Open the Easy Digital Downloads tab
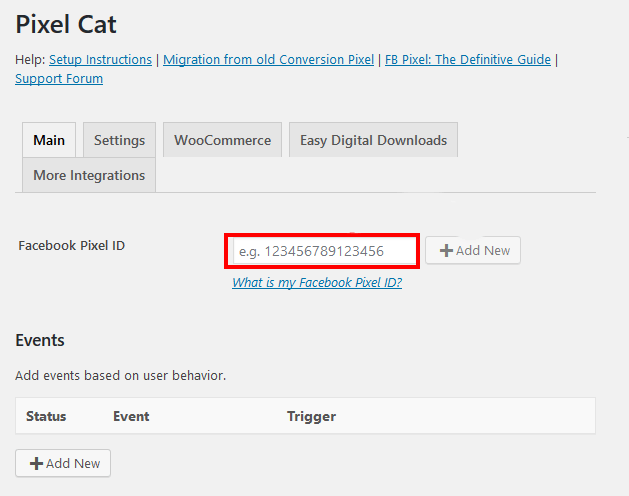 pyautogui.click(x=373, y=140)
